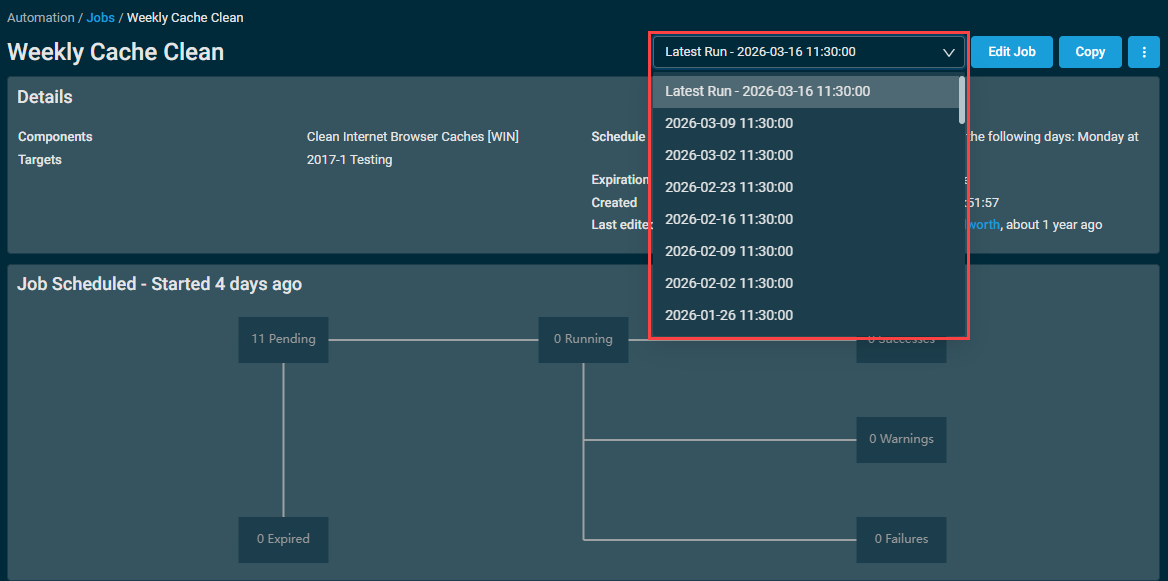Click the 0 Running status box
This screenshot has width=1168, height=581.
click(583, 340)
